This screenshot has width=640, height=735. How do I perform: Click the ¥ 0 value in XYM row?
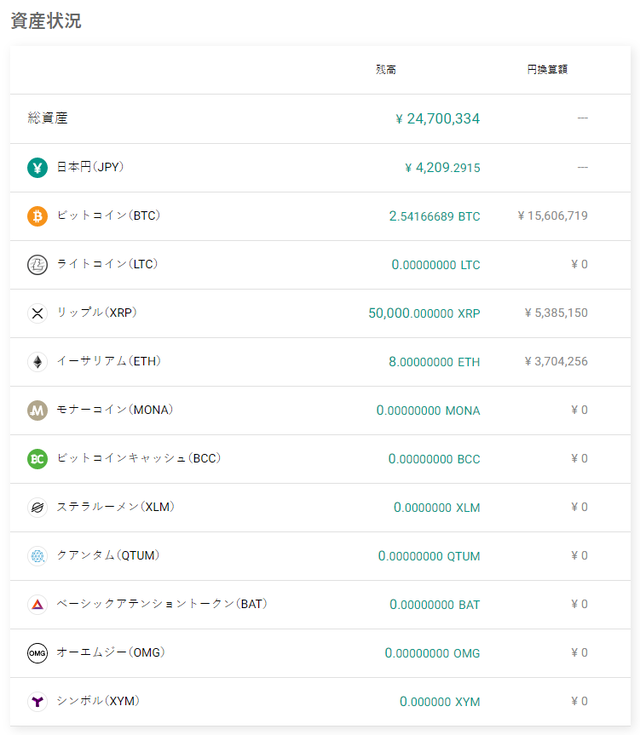coord(580,701)
